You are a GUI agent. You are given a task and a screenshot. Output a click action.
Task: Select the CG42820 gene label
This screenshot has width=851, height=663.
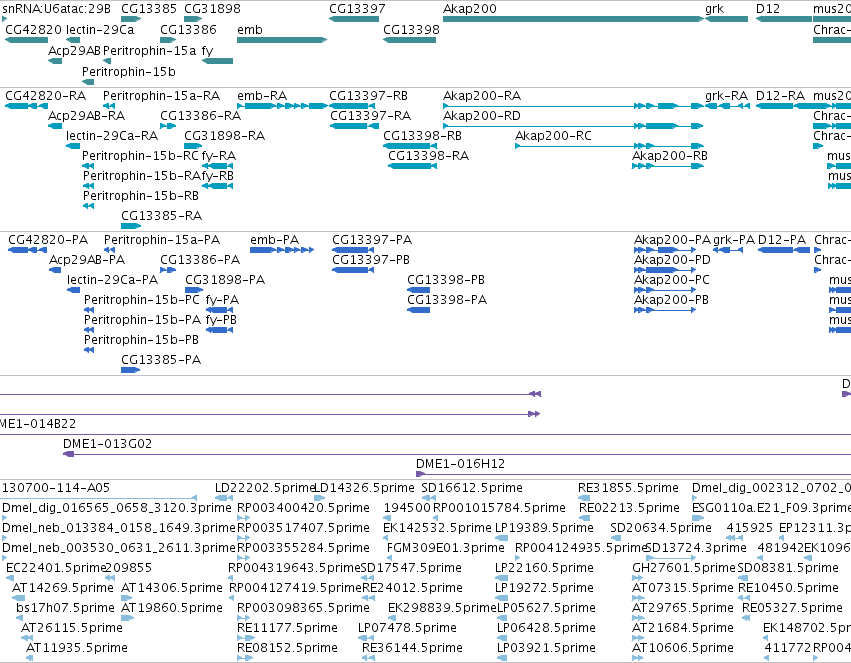34,29
